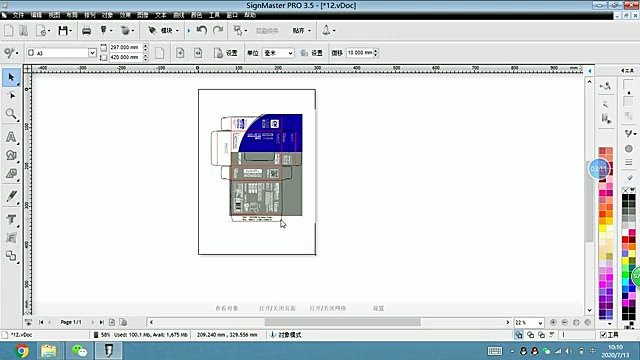Select the magnifier Zoom tool

11,114
